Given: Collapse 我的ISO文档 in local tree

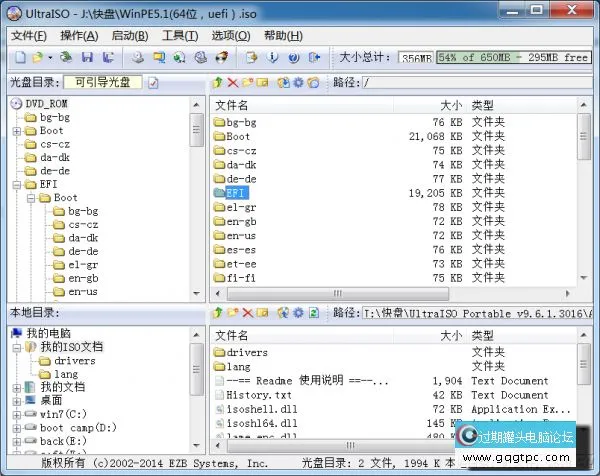Looking at the screenshot, I should click(16, 348).
